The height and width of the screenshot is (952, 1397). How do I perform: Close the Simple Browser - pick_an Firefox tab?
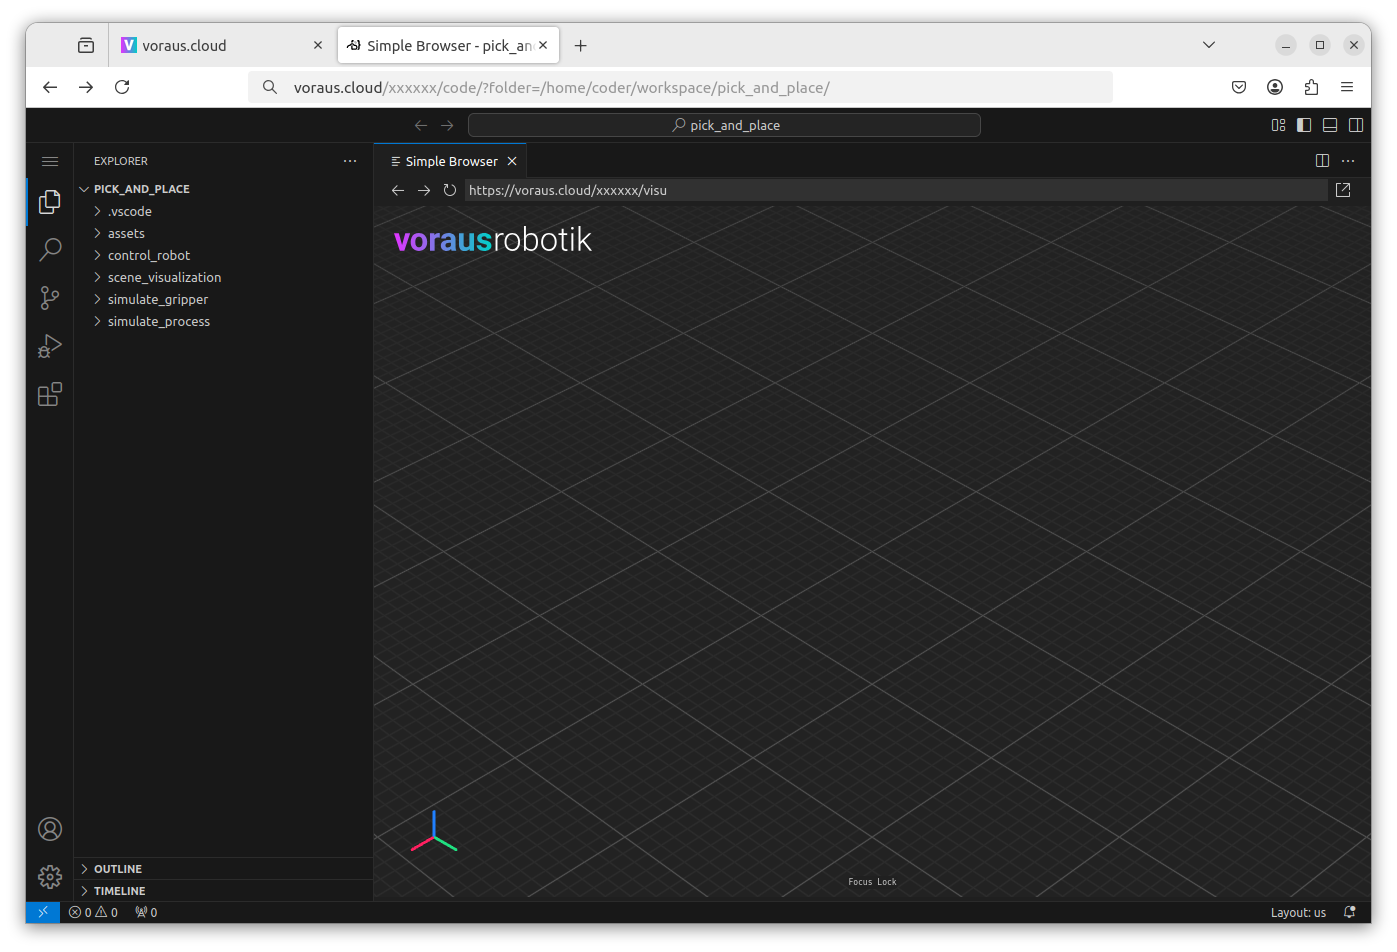(543, 45)
